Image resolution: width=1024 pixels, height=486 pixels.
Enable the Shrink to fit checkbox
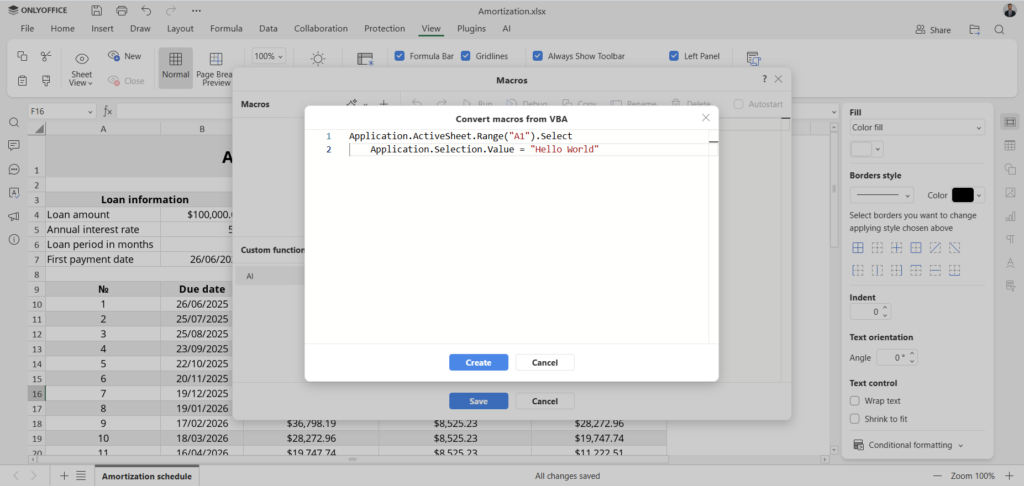click(x=855, y=419)
